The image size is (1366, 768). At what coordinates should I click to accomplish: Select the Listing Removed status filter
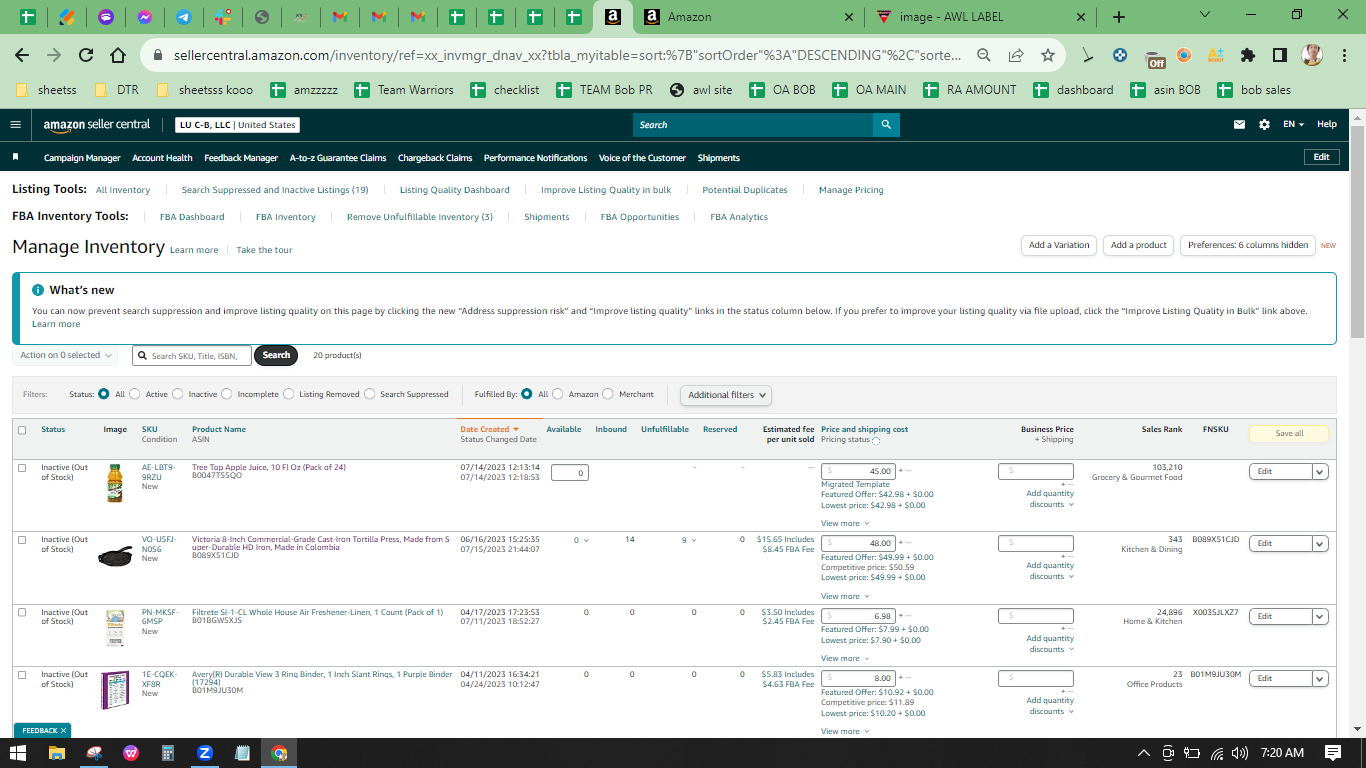pos(289,394)
